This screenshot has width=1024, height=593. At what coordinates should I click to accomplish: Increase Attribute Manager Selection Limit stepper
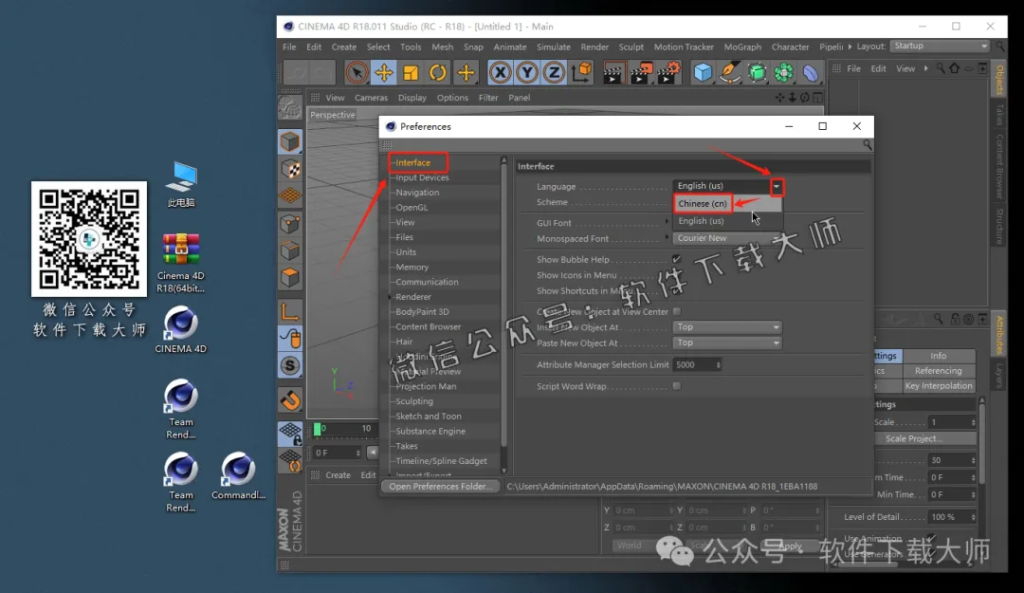coord(718,361)
